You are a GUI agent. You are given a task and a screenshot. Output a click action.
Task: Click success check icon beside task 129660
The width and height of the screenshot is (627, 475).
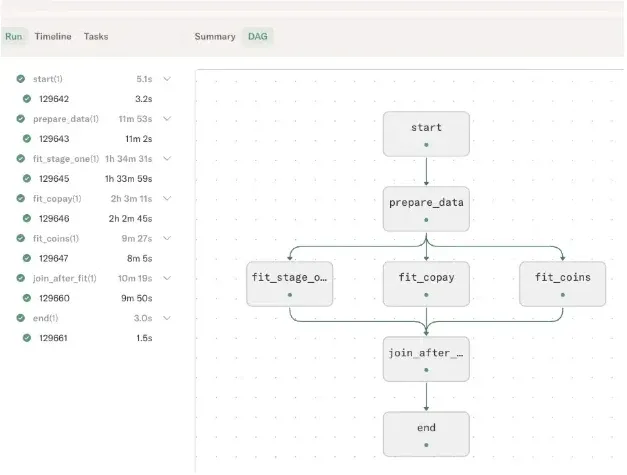pos(27,298)
